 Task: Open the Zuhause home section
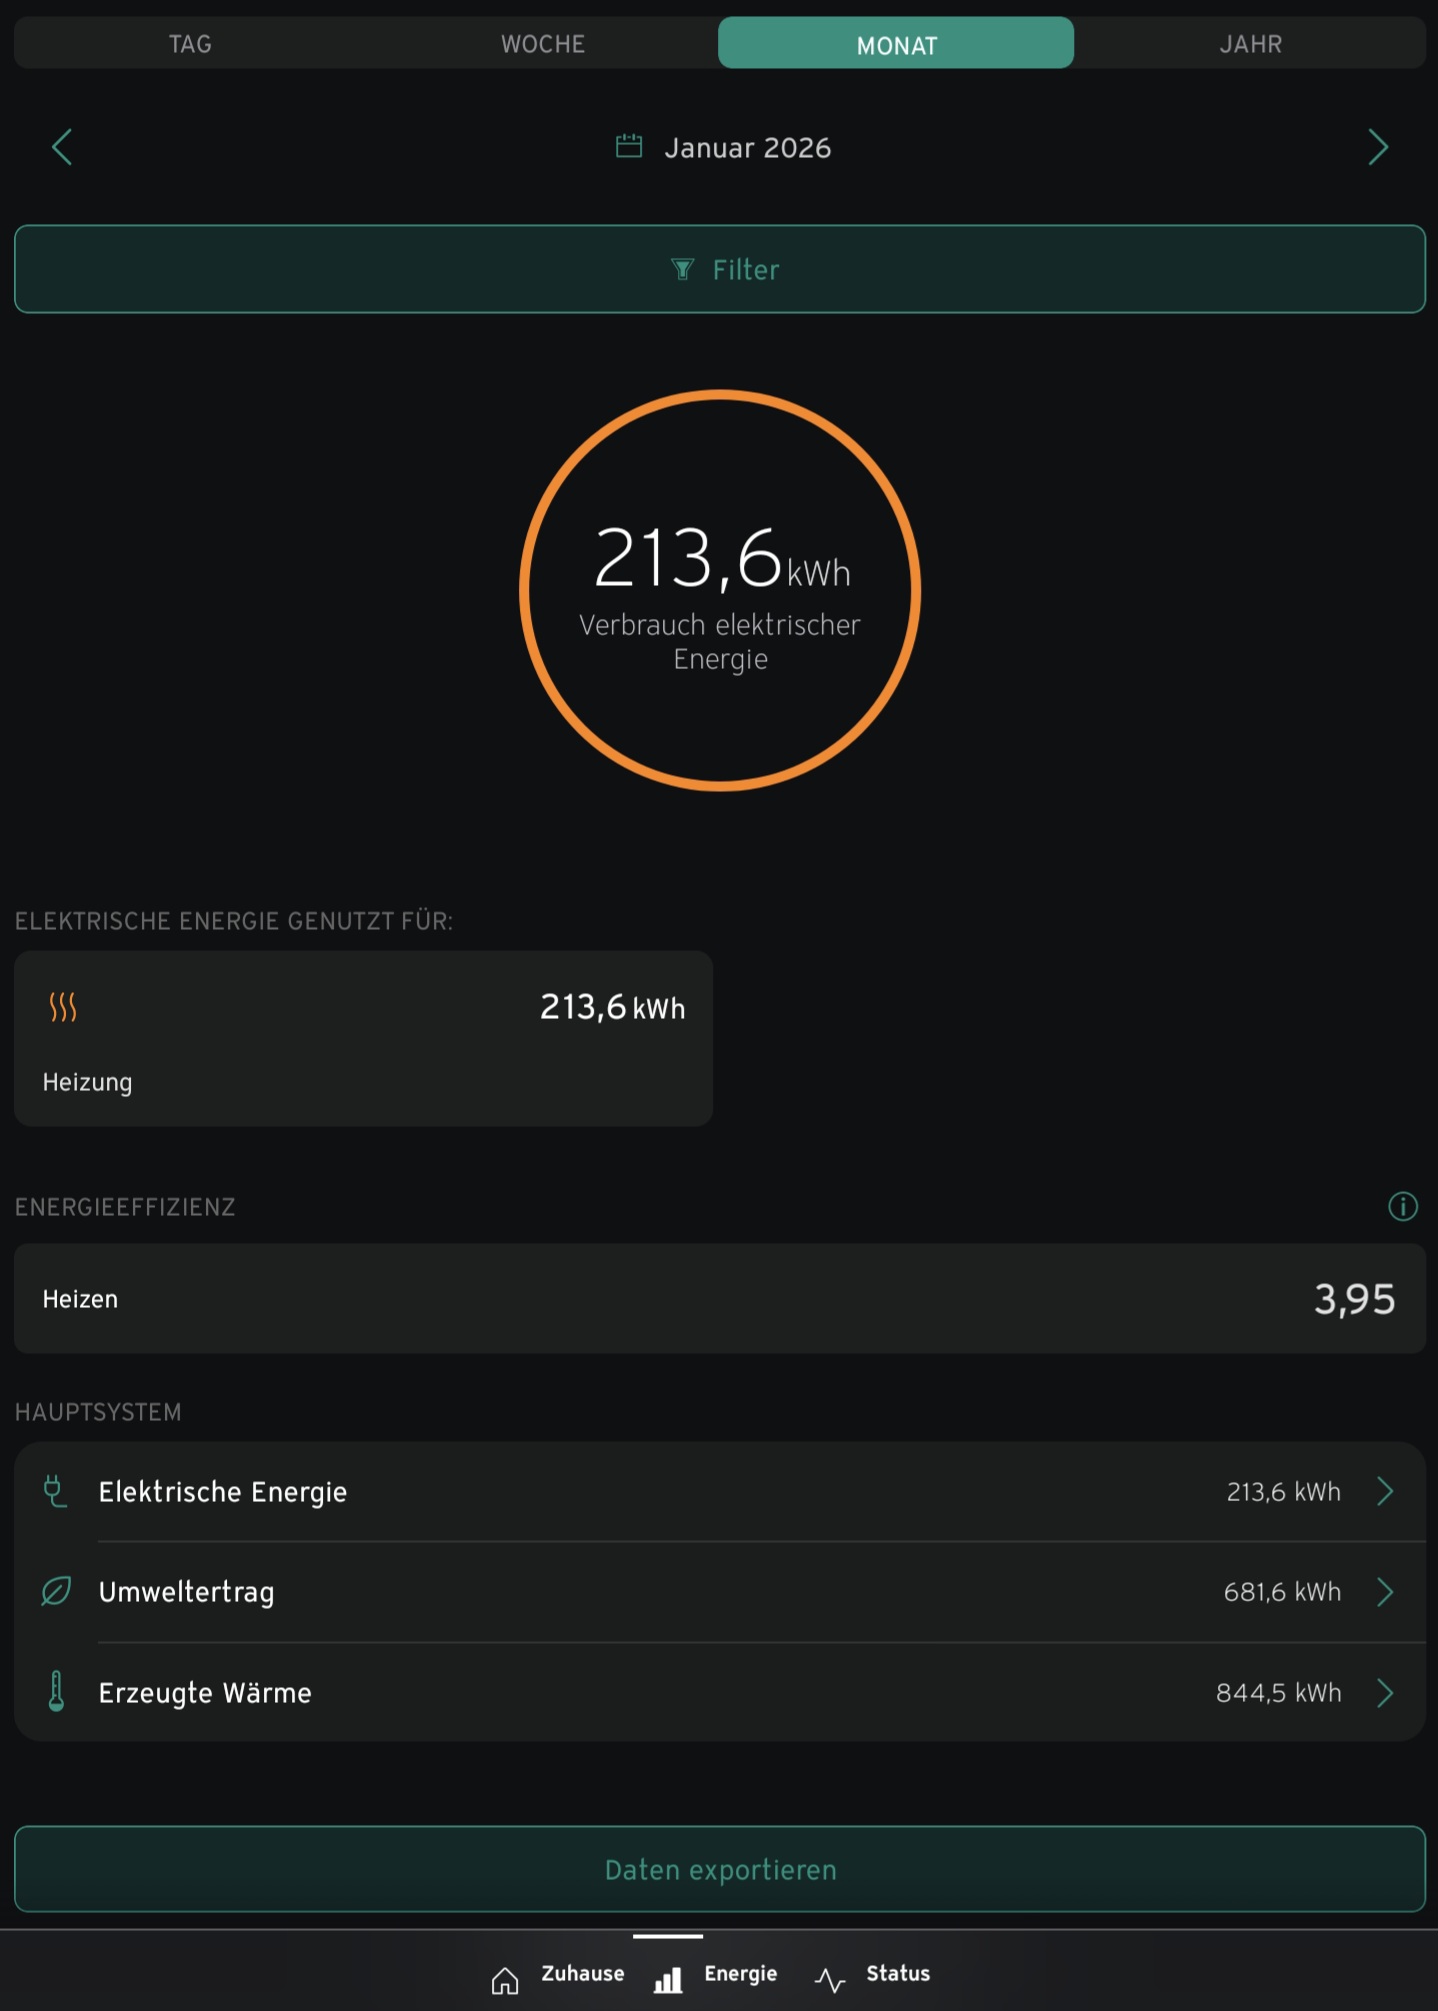(558, 1974)
